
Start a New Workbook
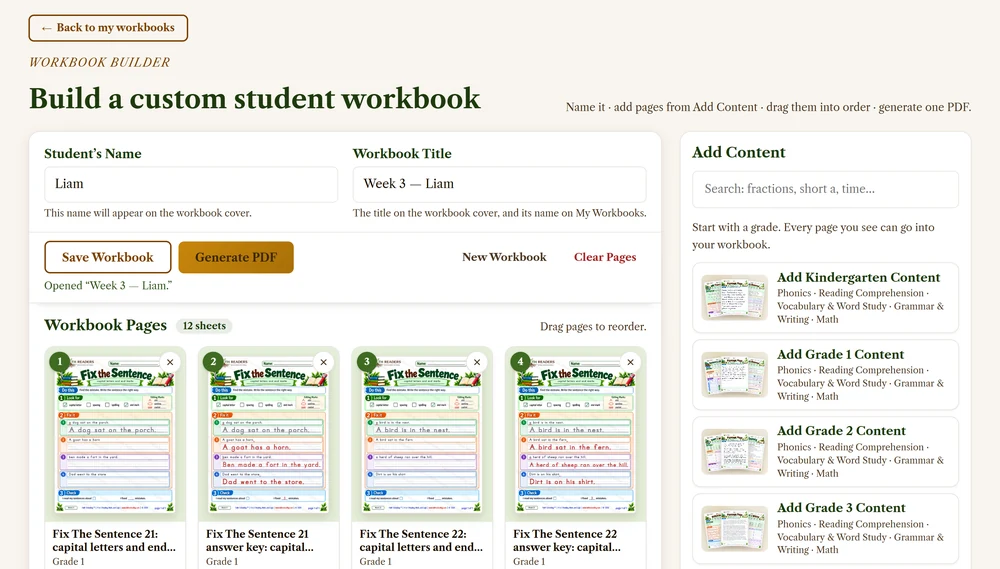504,257
